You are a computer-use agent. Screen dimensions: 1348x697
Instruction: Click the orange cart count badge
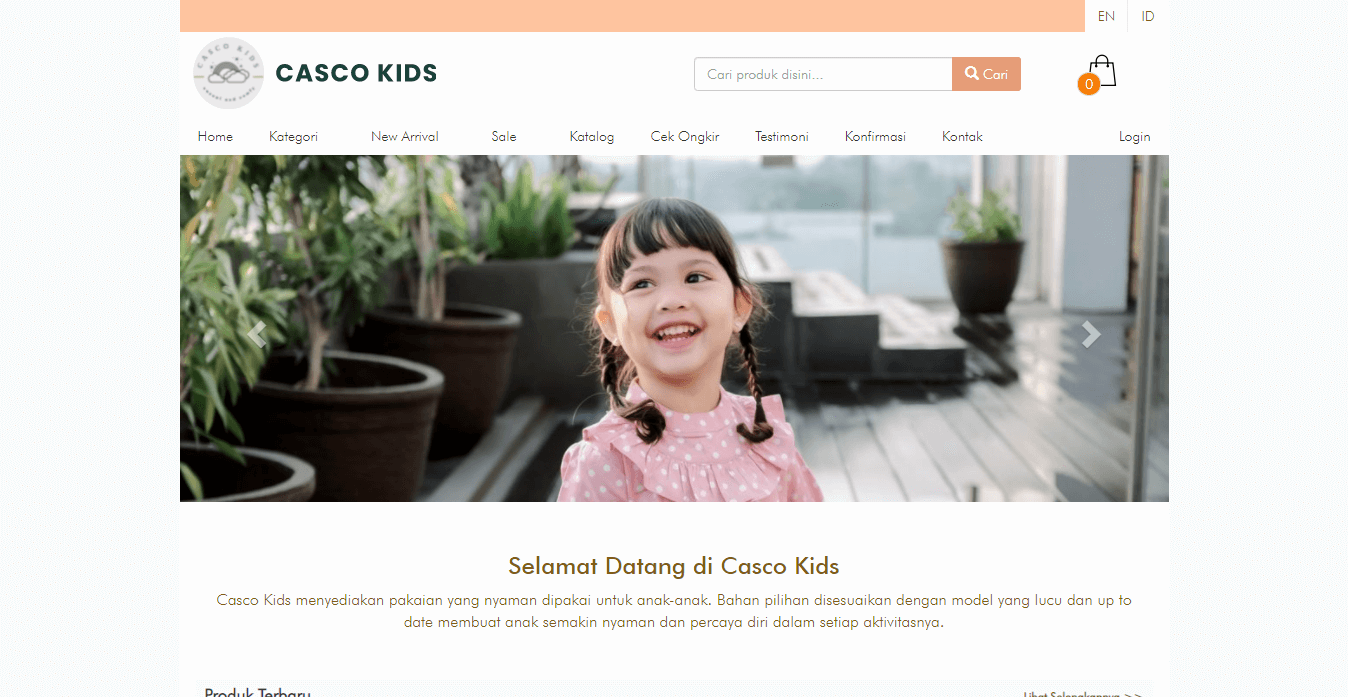1088,85
